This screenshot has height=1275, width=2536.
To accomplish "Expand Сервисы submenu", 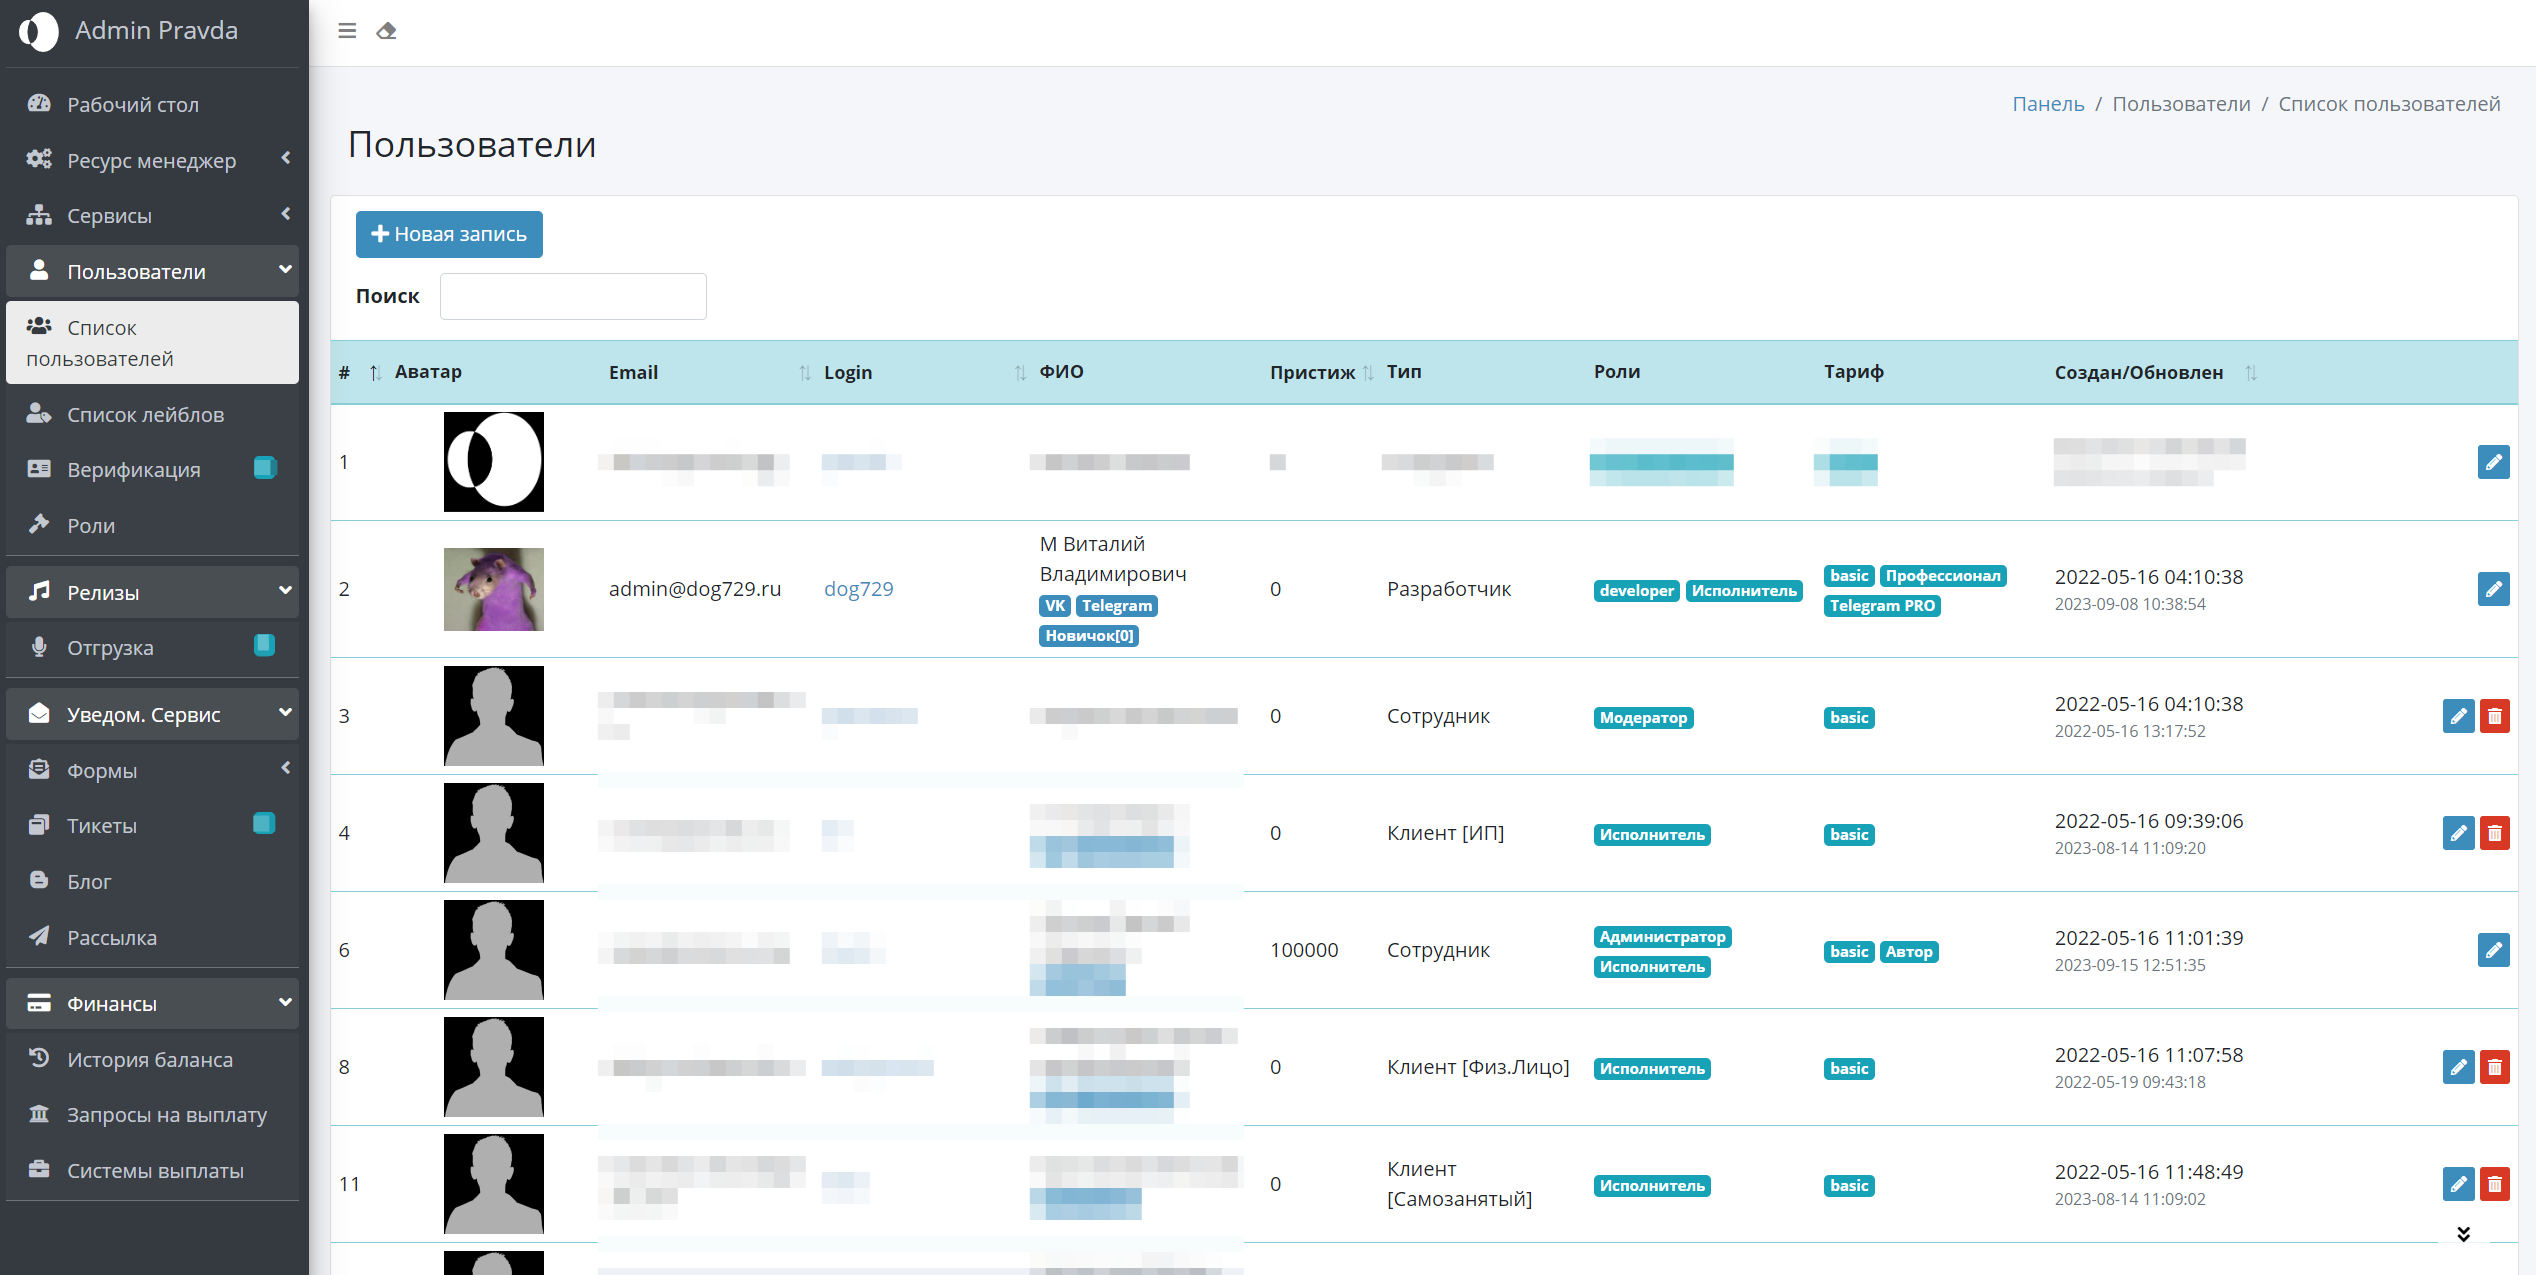I will (x=152, y=216).
